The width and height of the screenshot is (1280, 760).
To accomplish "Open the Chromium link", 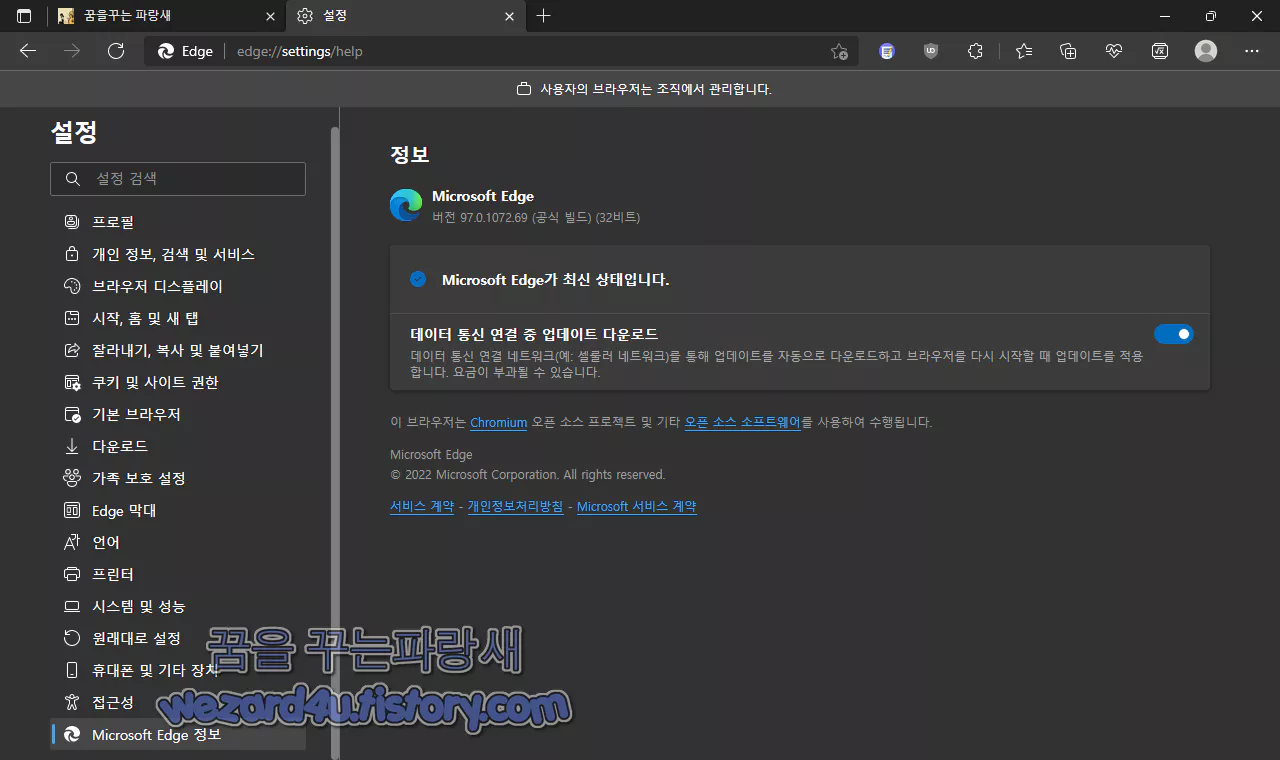I will [x=499, y=422].
